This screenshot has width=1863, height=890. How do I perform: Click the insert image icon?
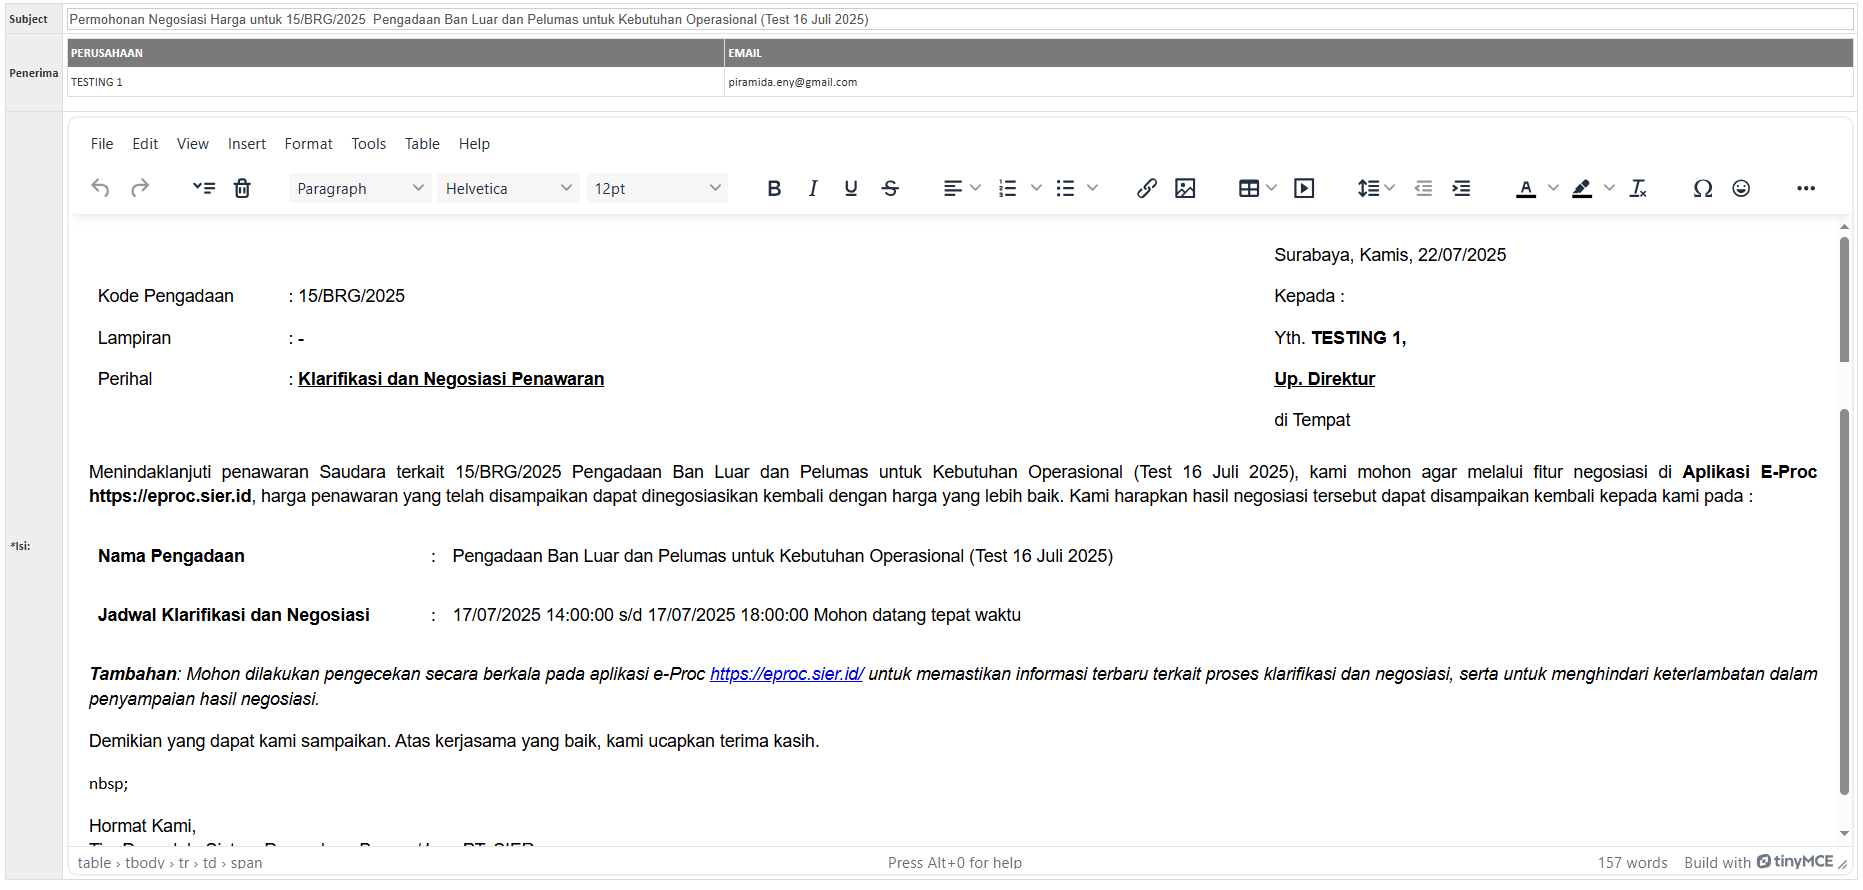coord(1185,188)
